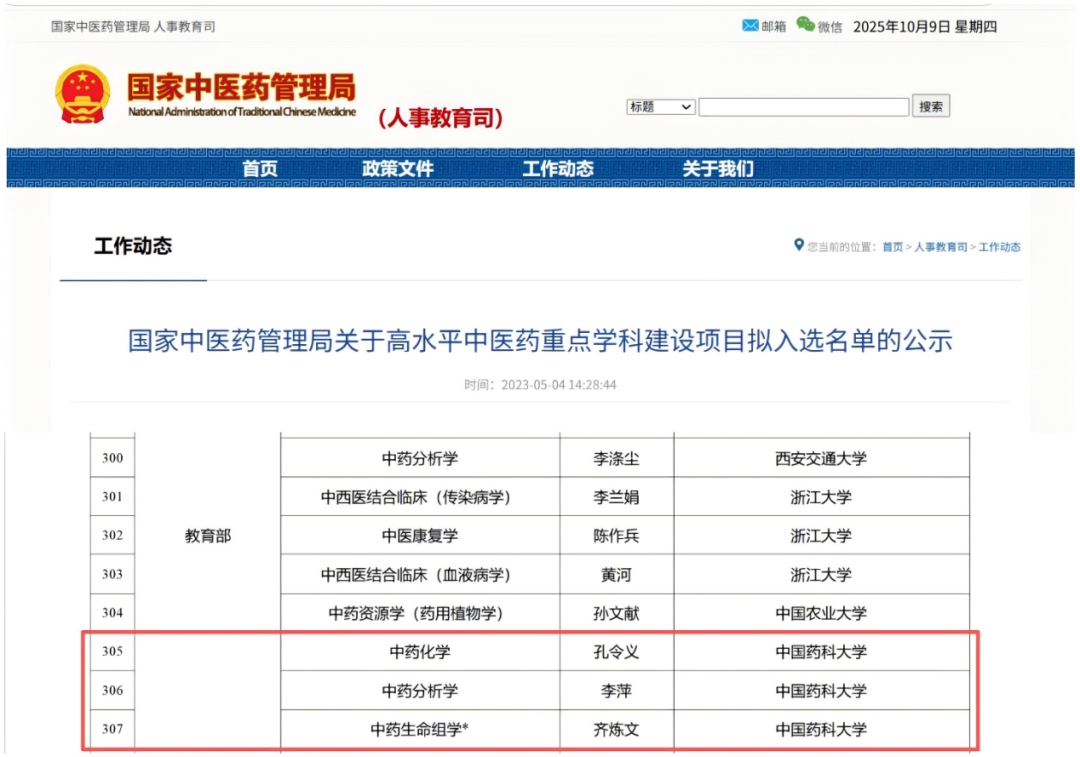Image resolution: width=1080 pixels, height=757 pixels.
Task: Open 政策文件 in the navigation bar
Action: point(398,169)
